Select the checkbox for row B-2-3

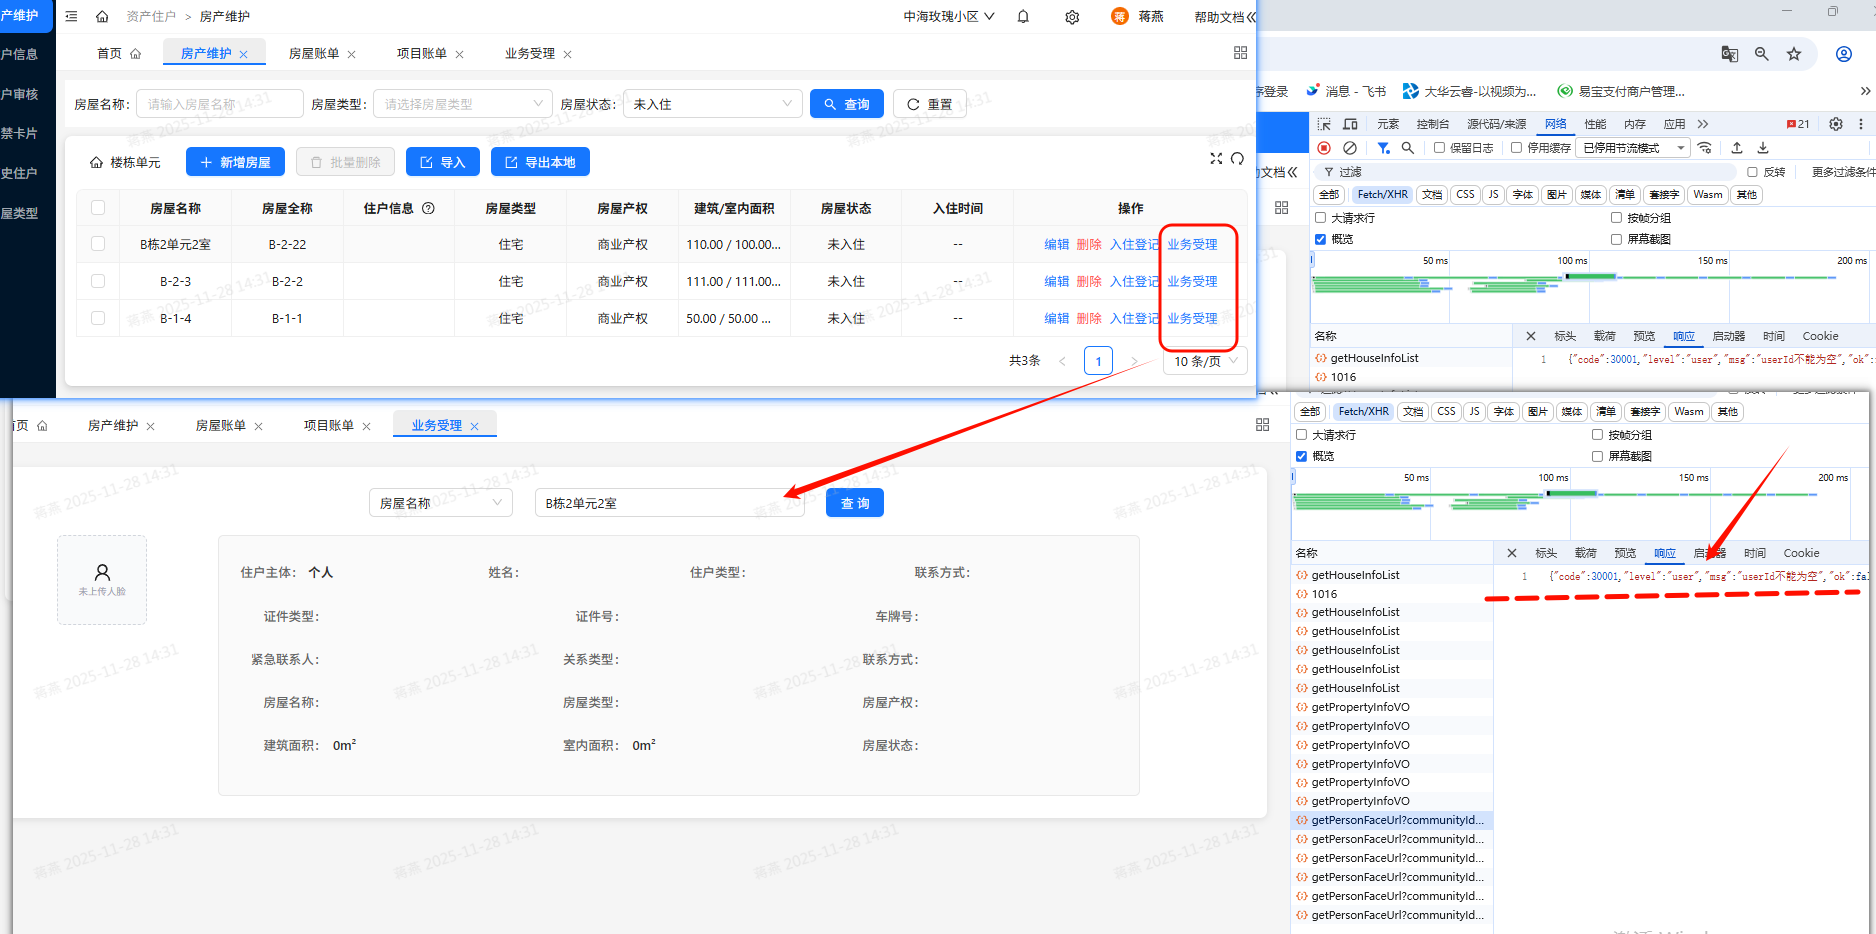click(98, 281)
